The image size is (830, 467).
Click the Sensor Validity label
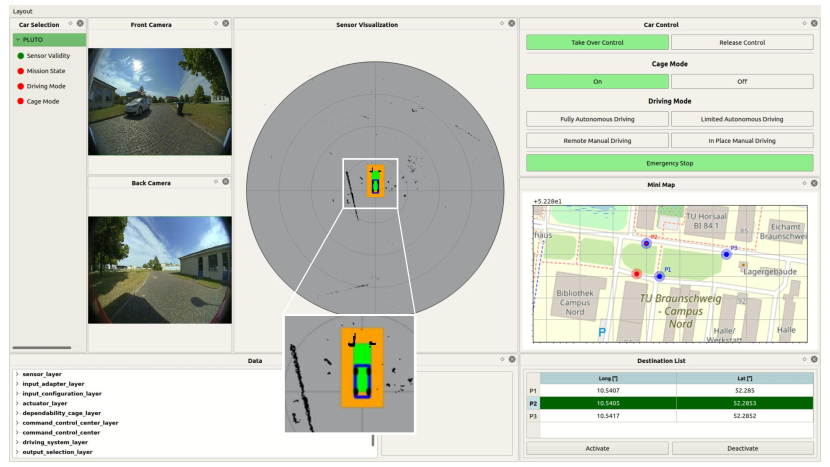[48, 56]
